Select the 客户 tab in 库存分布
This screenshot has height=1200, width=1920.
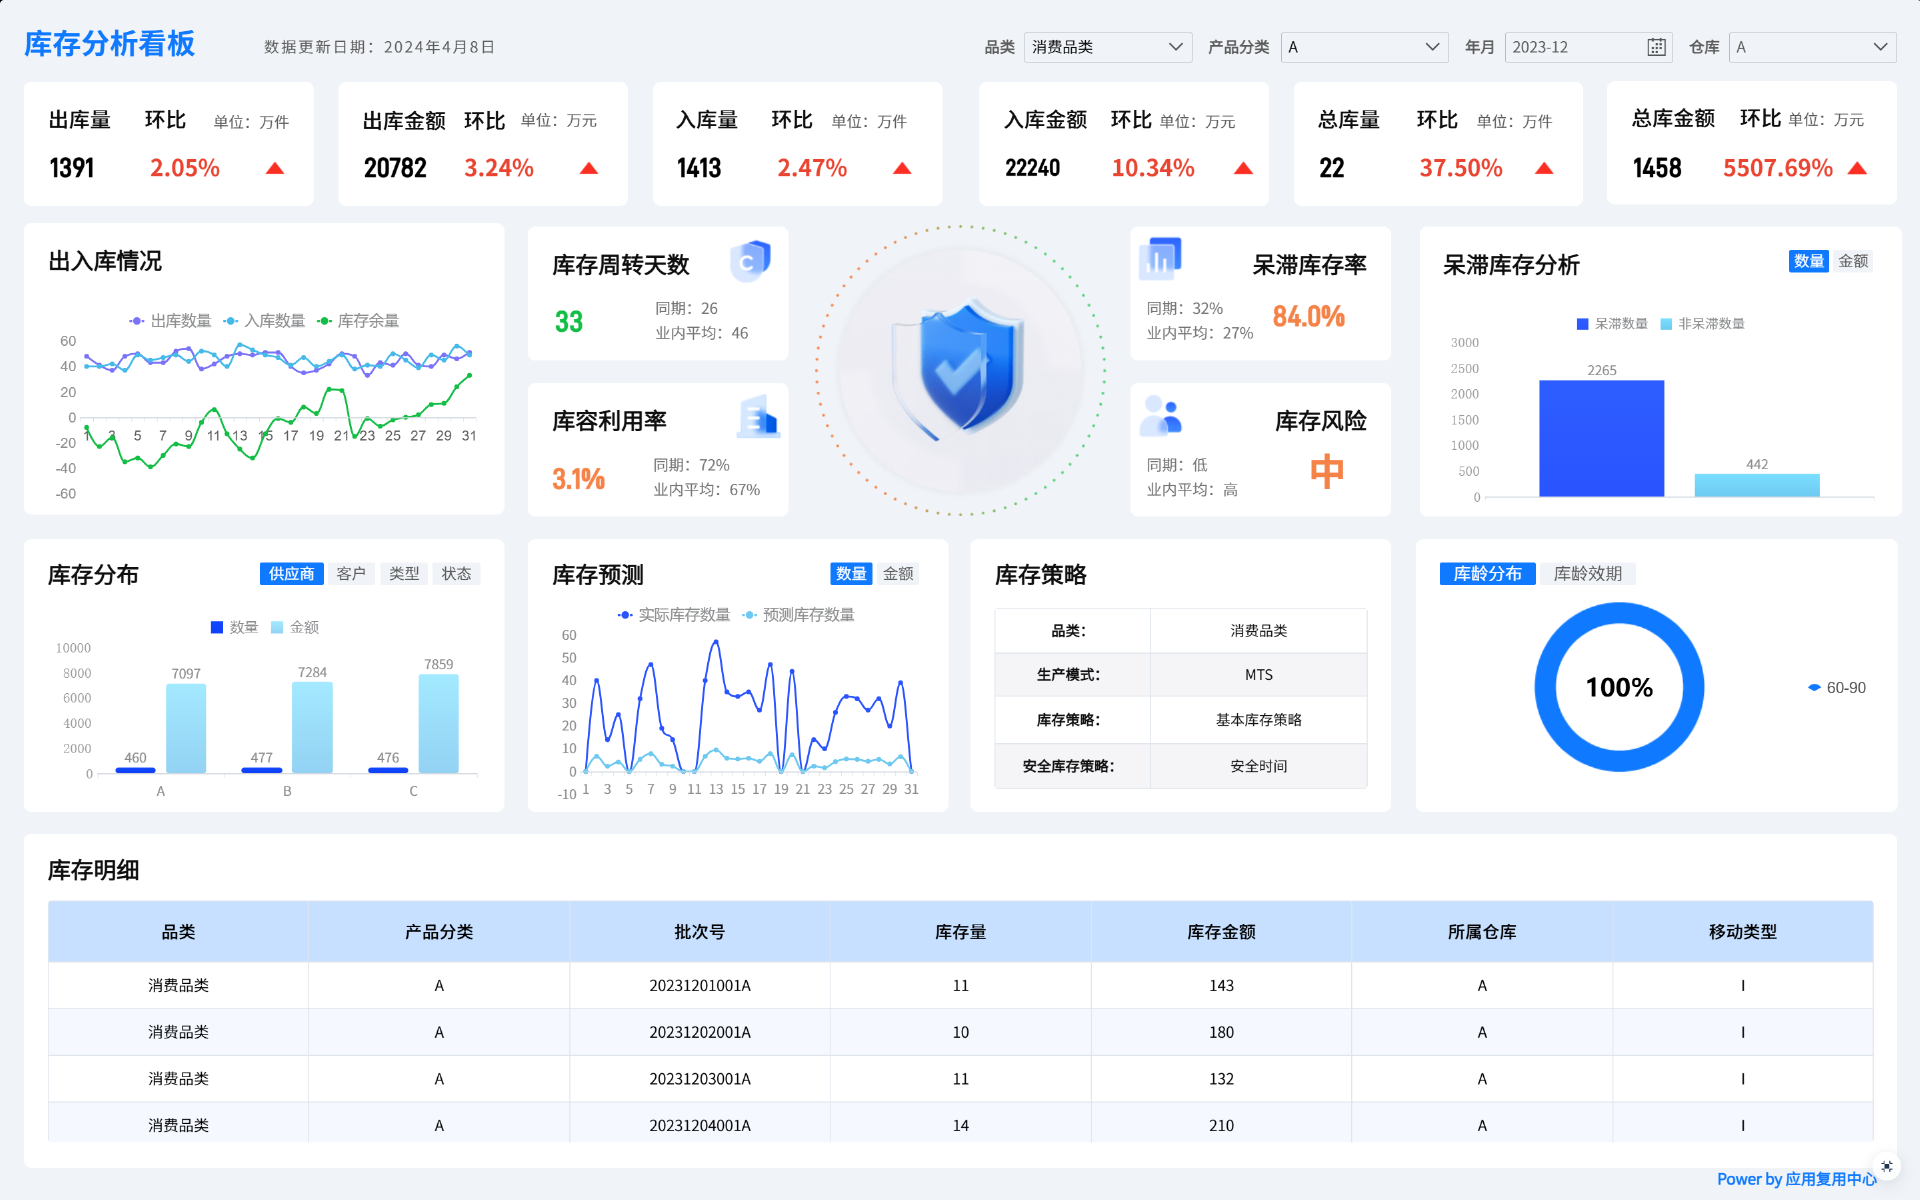pos(351,574)
